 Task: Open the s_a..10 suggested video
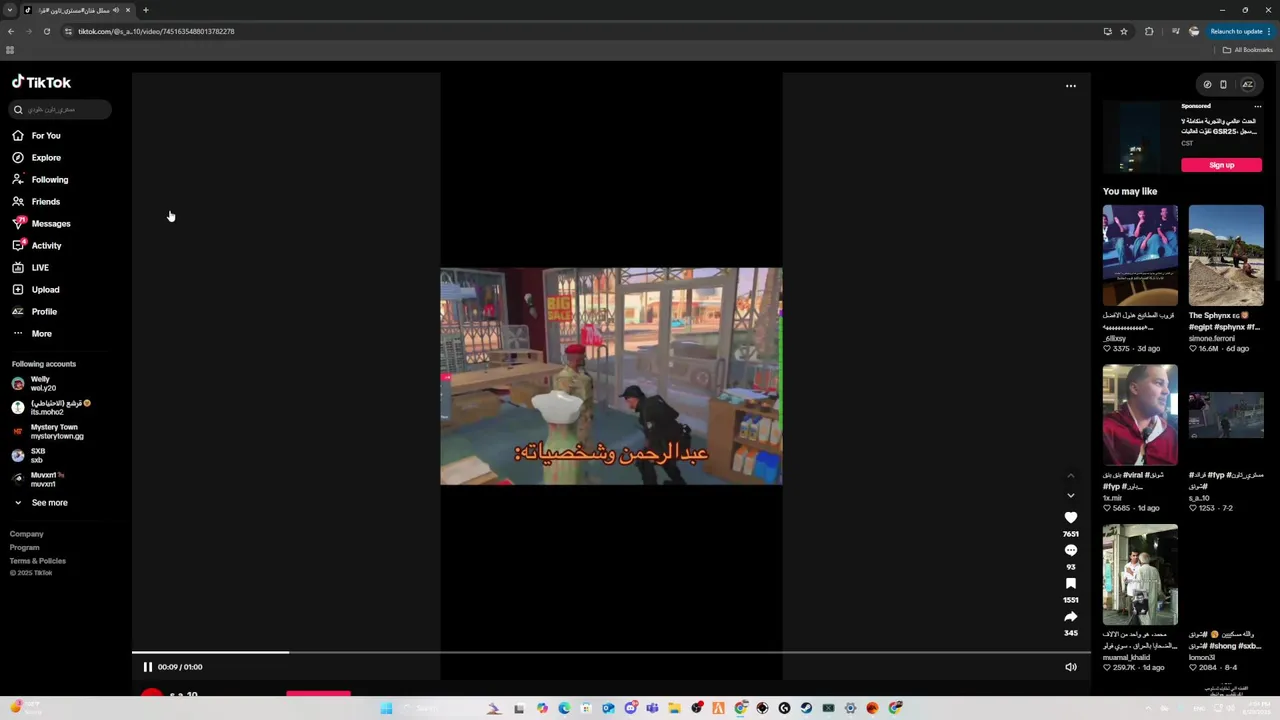pos(1226,415)
